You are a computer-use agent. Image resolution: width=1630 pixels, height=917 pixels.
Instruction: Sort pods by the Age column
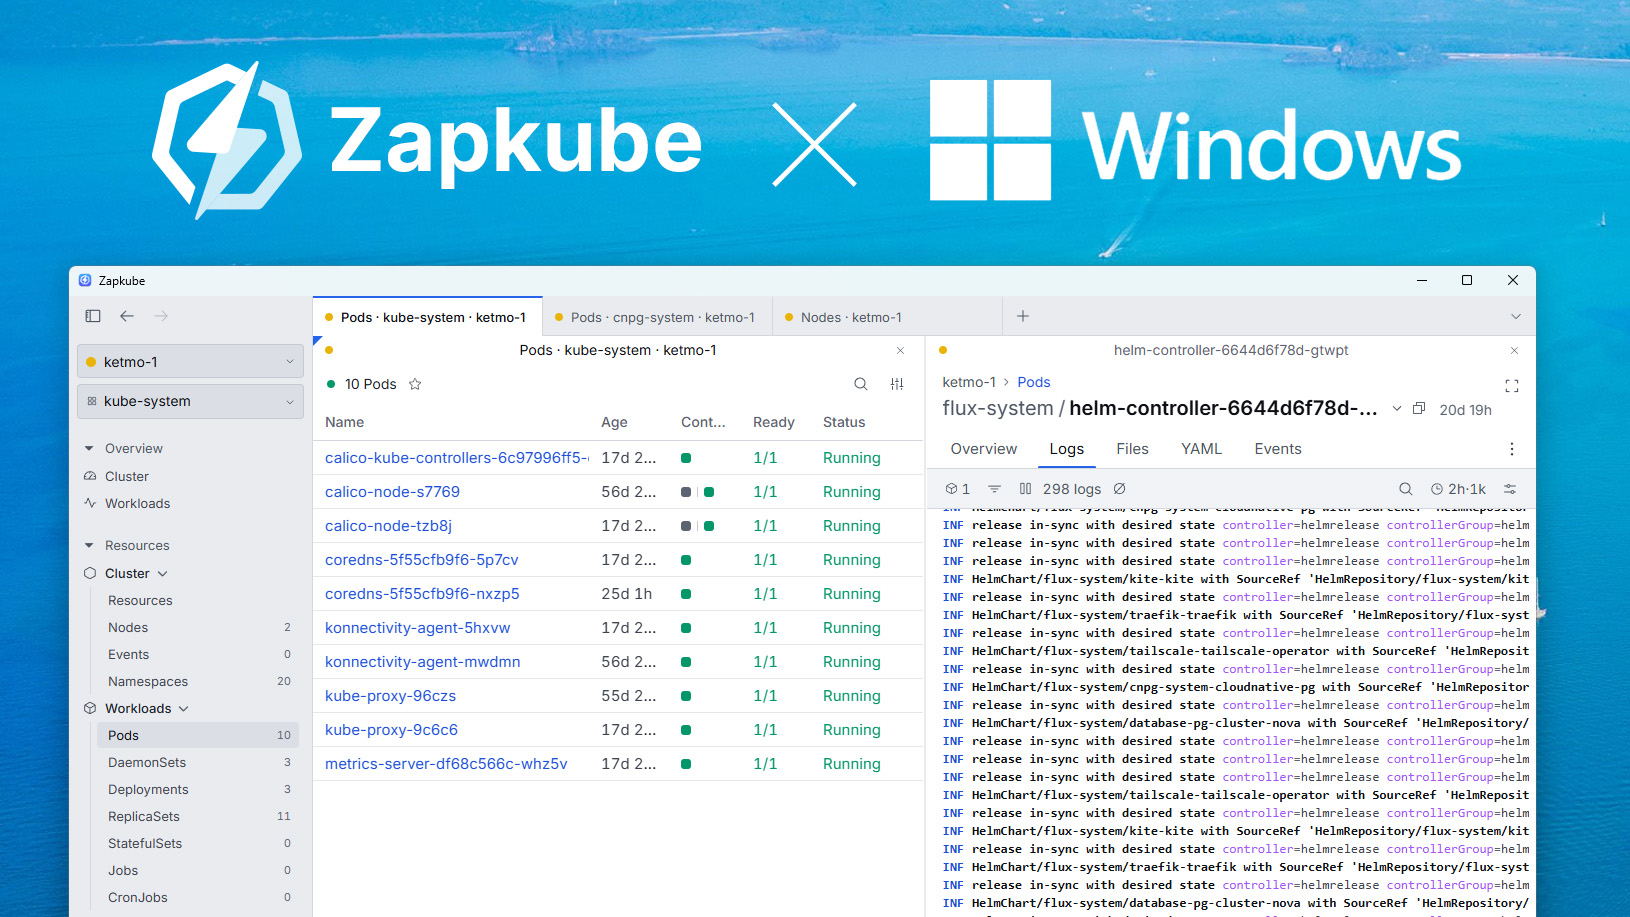[x=614, y=422]
